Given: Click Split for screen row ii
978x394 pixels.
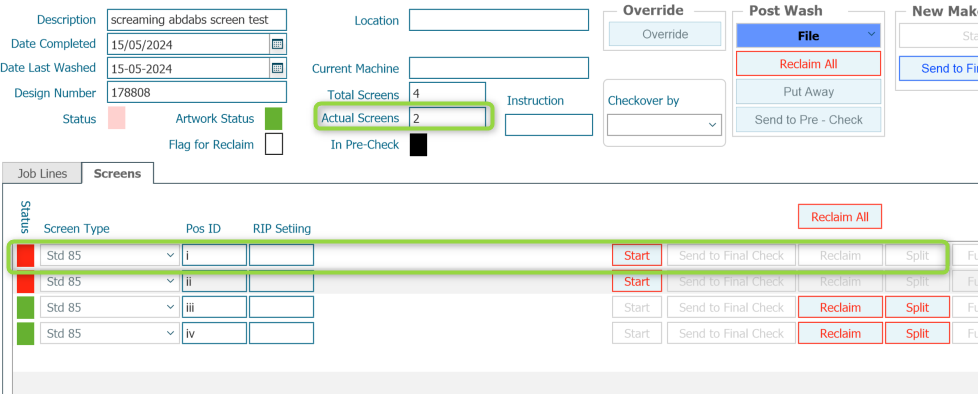Looking at the screenshot, I should [x=917, y=282].
